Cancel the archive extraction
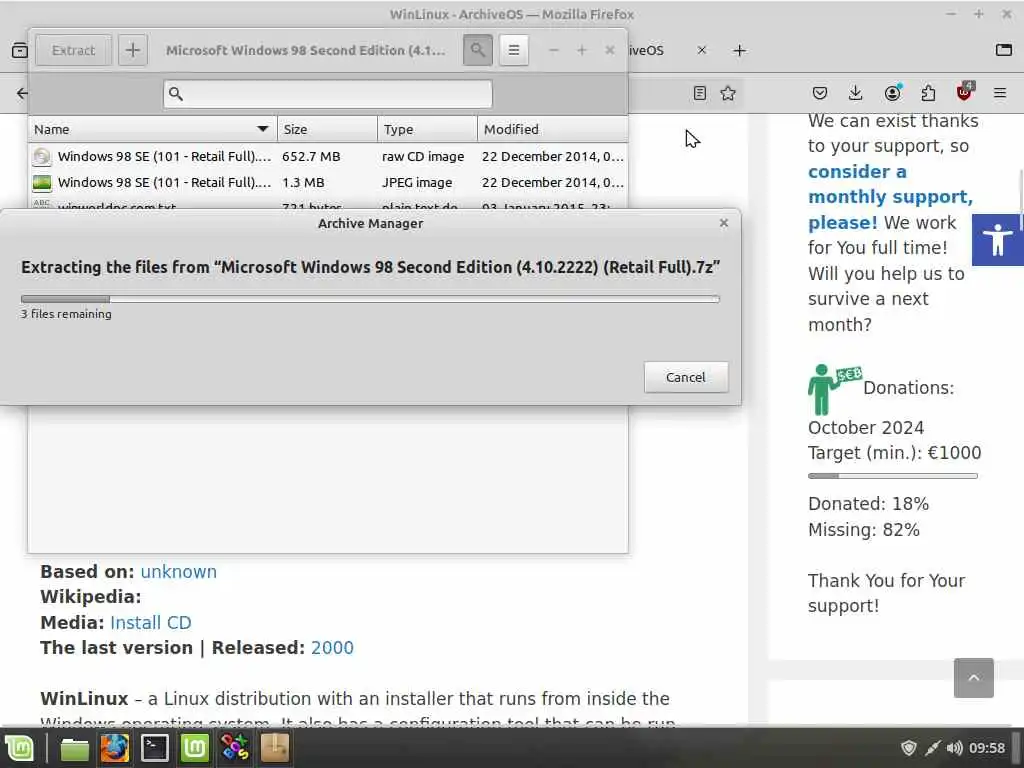Viewport: 1024px width, 768px height. coord(686,377)
